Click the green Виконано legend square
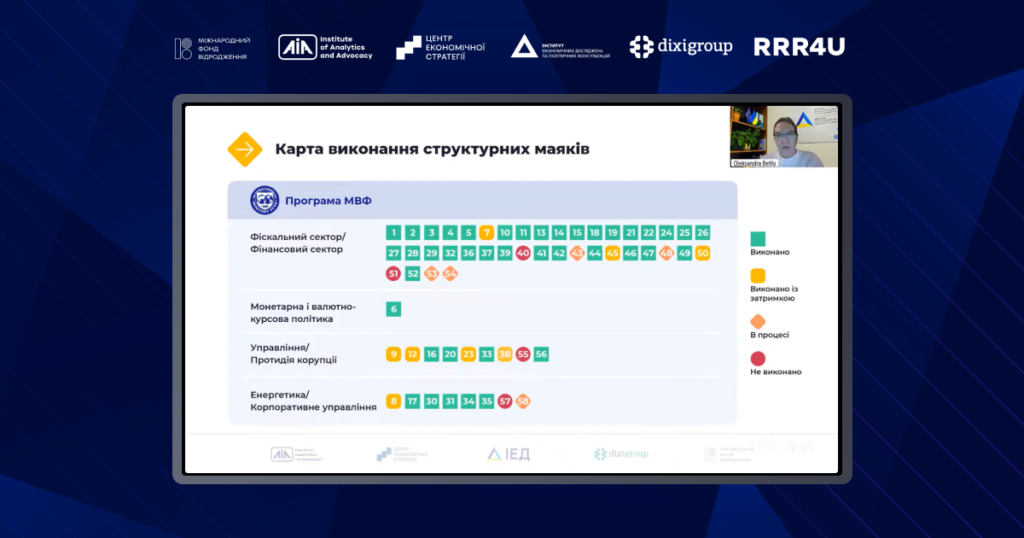This screenshot has width=1024, height=538. pyautogui.click(x=758, y=239)
